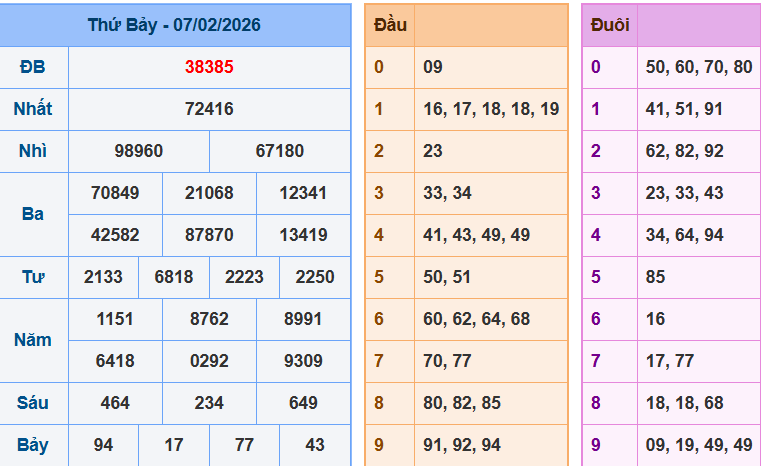Click third prize number 13419
This screenshot has width=761, height=466.
tap(303, 235)
